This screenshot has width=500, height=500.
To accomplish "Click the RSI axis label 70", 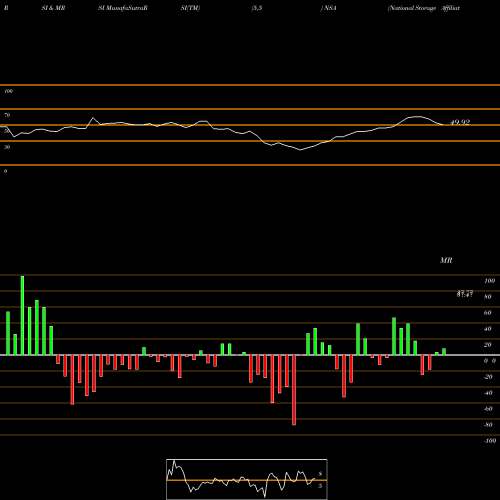I will coord(7,115).
